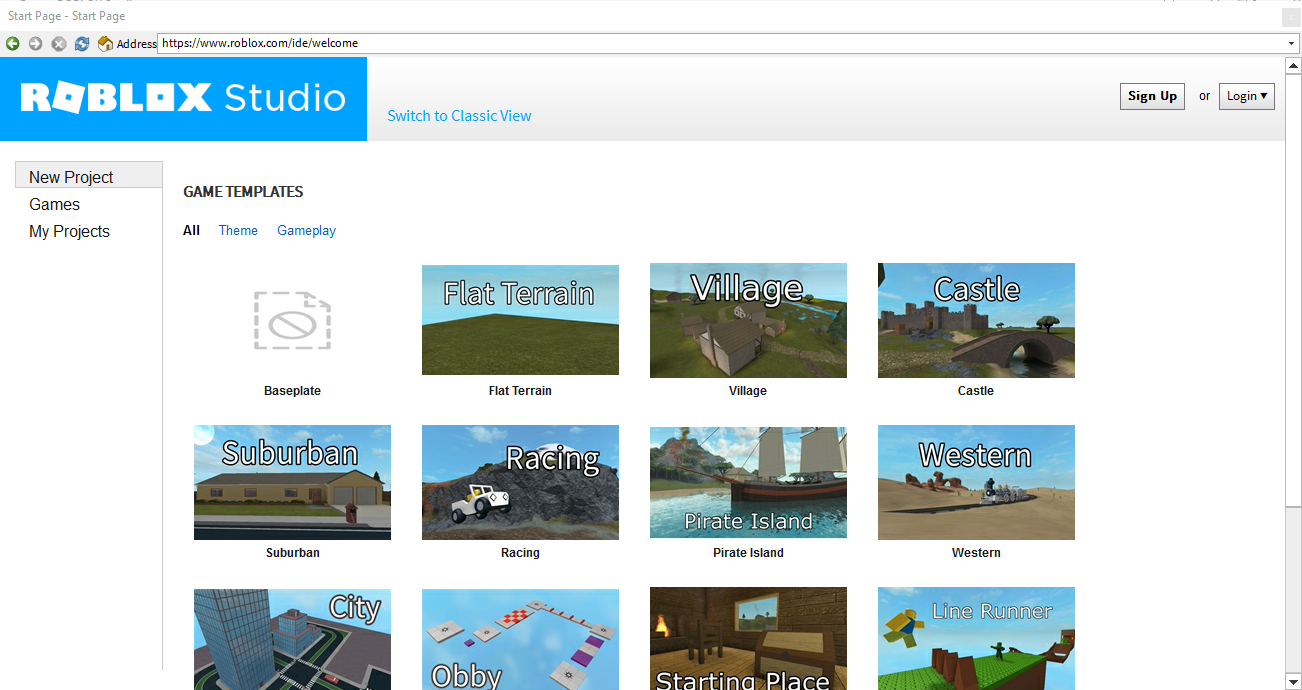Choose the Pirate Island template thumbnail
Screen dimensions: 1302x690
tap(748, 482)
